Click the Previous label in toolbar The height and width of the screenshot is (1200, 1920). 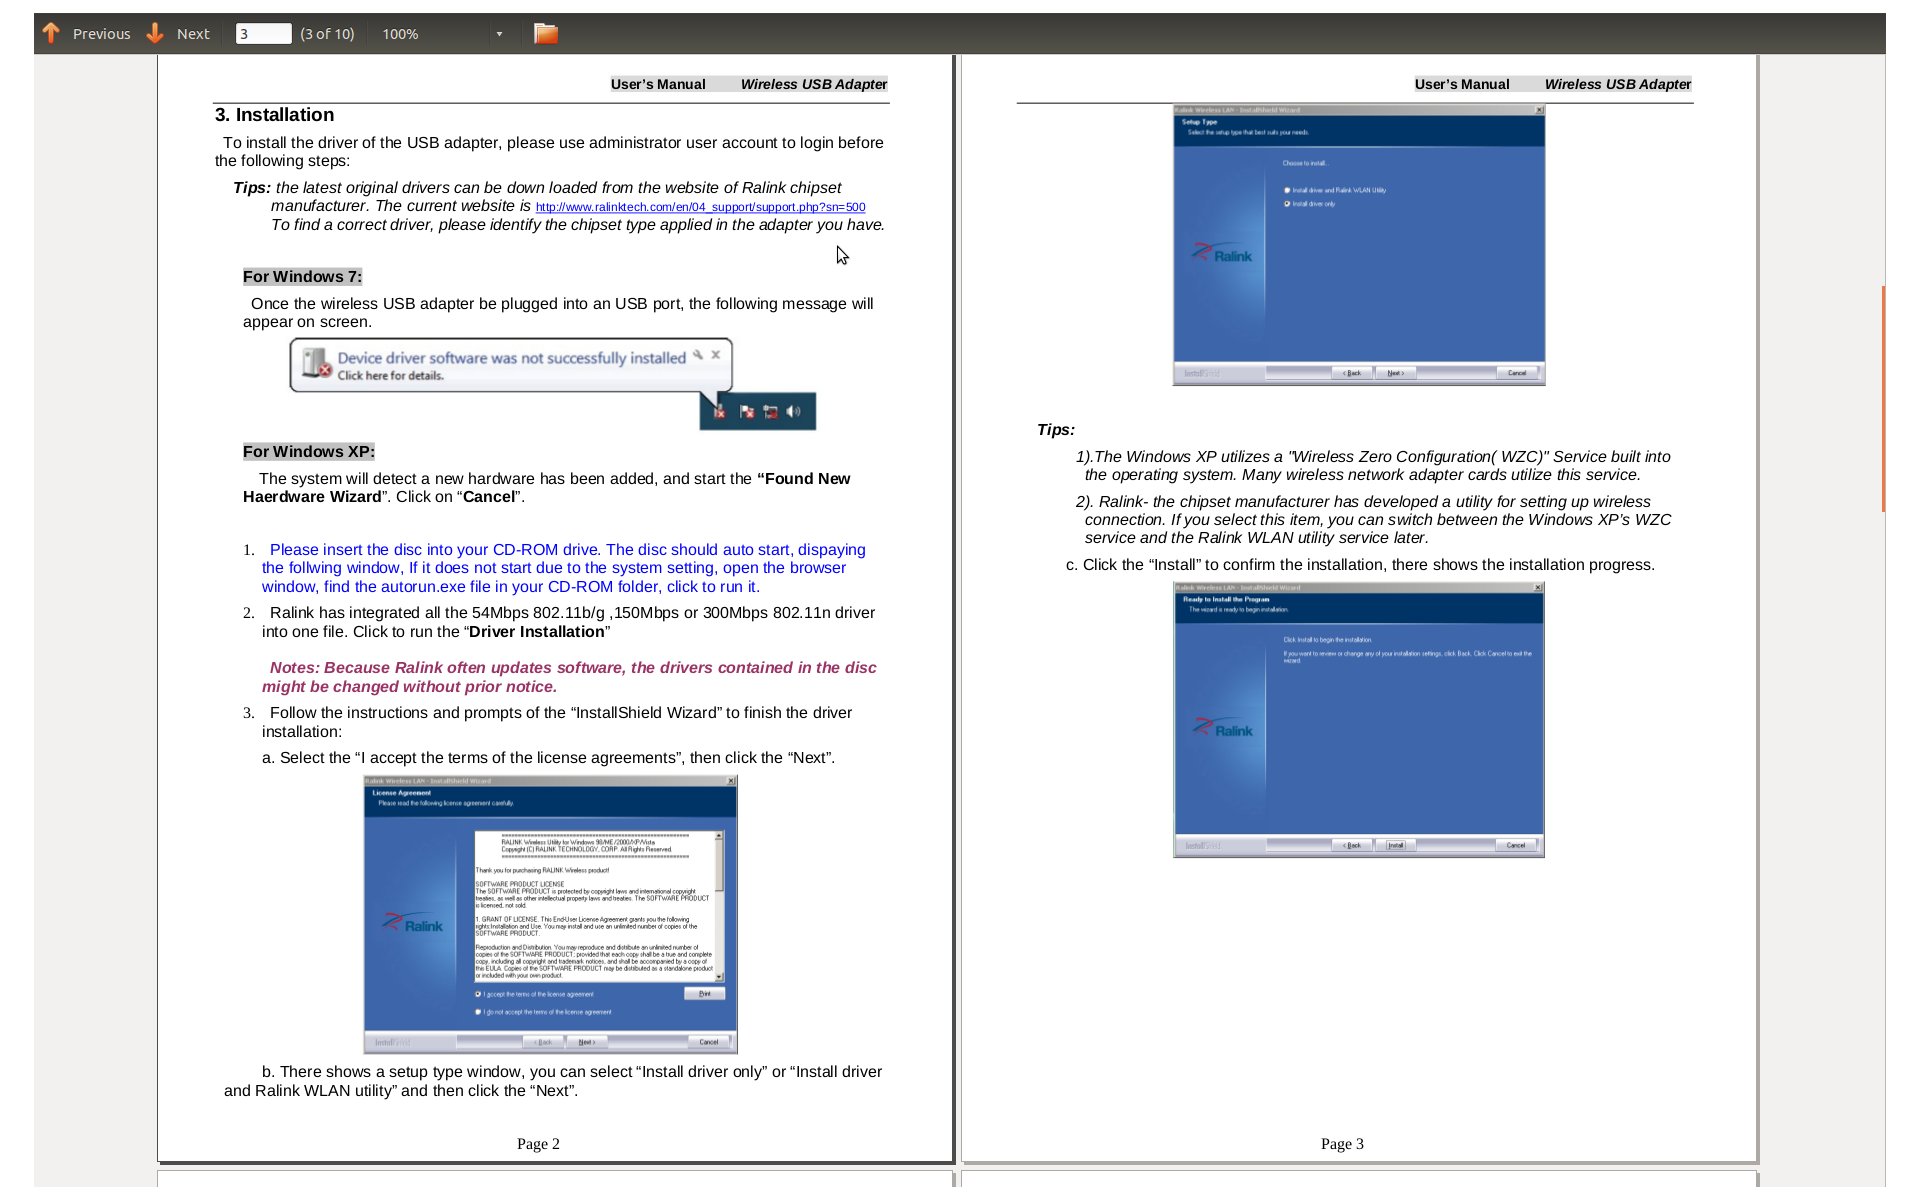click(x=101, y=34)
